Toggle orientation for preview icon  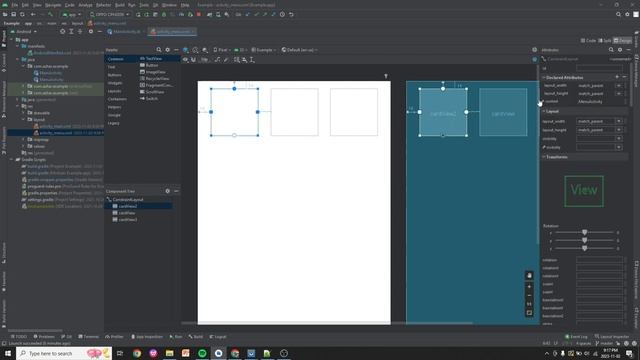[196, 50]
